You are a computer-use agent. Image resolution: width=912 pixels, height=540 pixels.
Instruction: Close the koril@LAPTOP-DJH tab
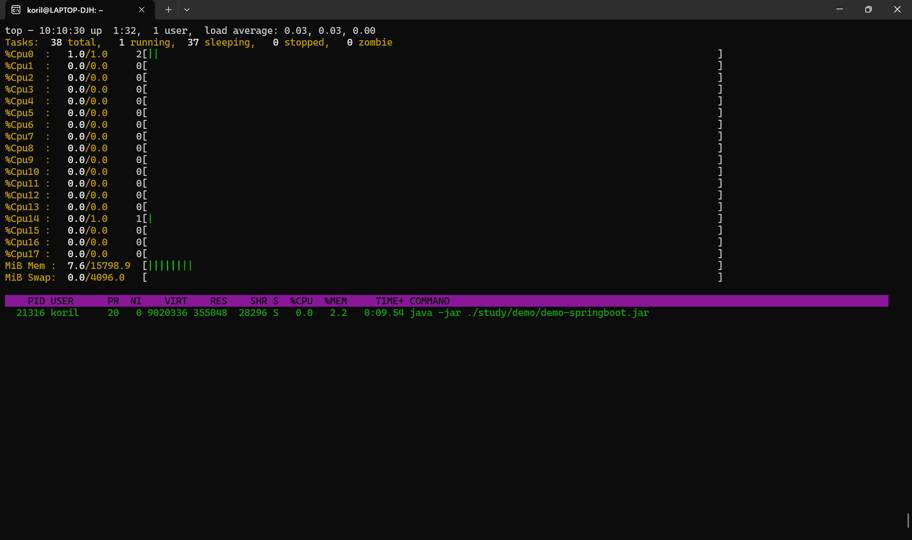pos(141,10)
